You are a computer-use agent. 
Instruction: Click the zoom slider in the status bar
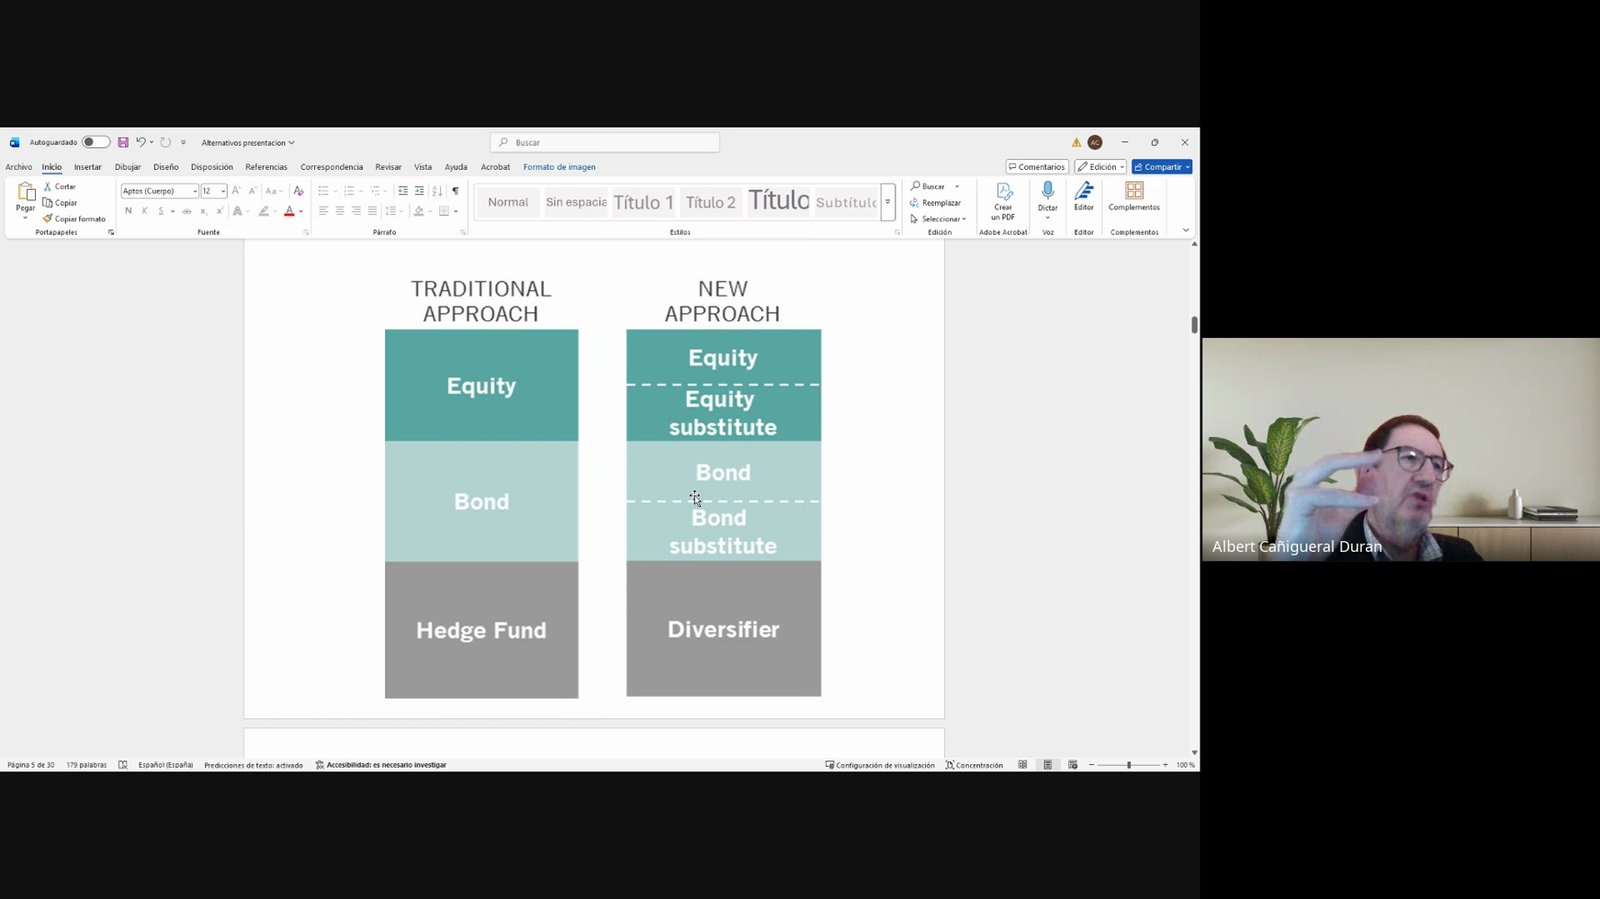pyautogui.click(x=1129, y=765)
